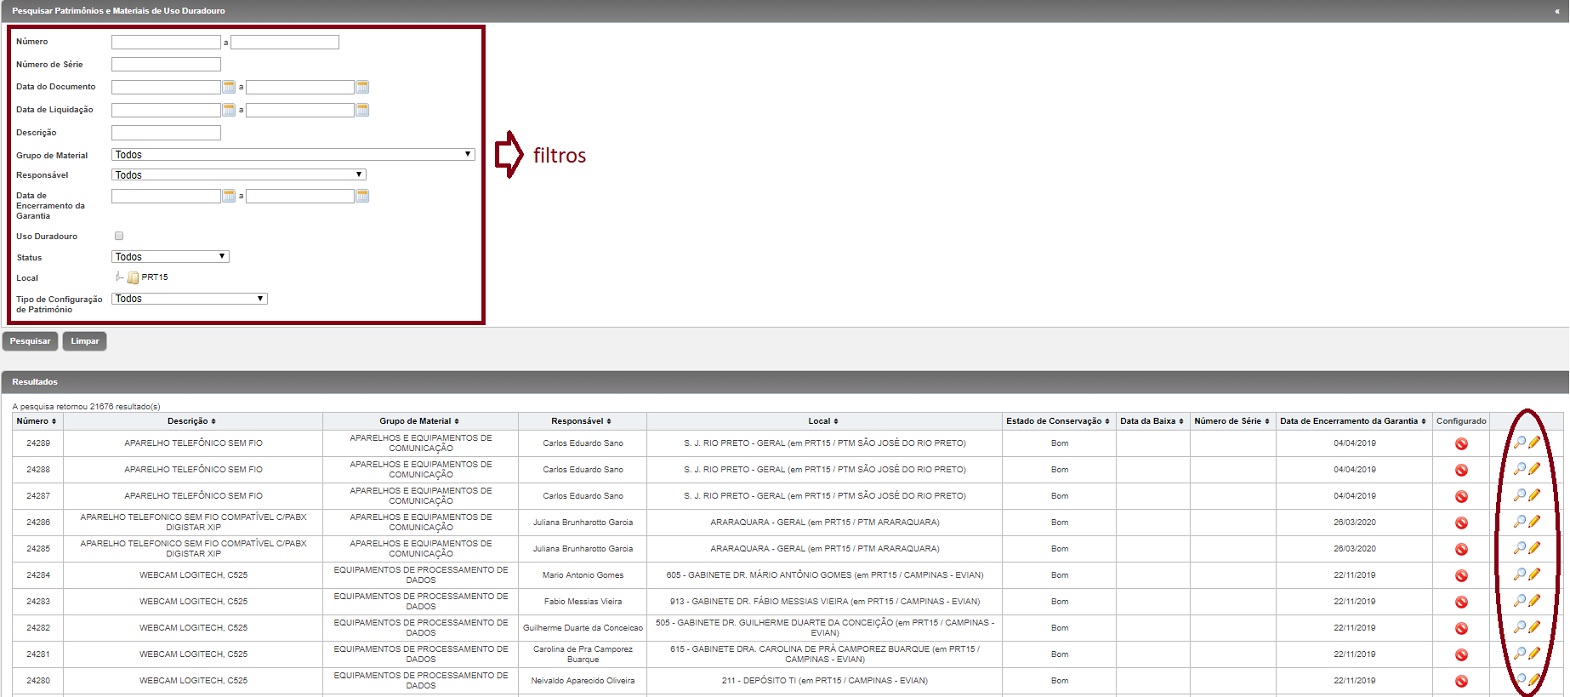
Task: Open calendar for Data do Documento start date
Action: 228,87
